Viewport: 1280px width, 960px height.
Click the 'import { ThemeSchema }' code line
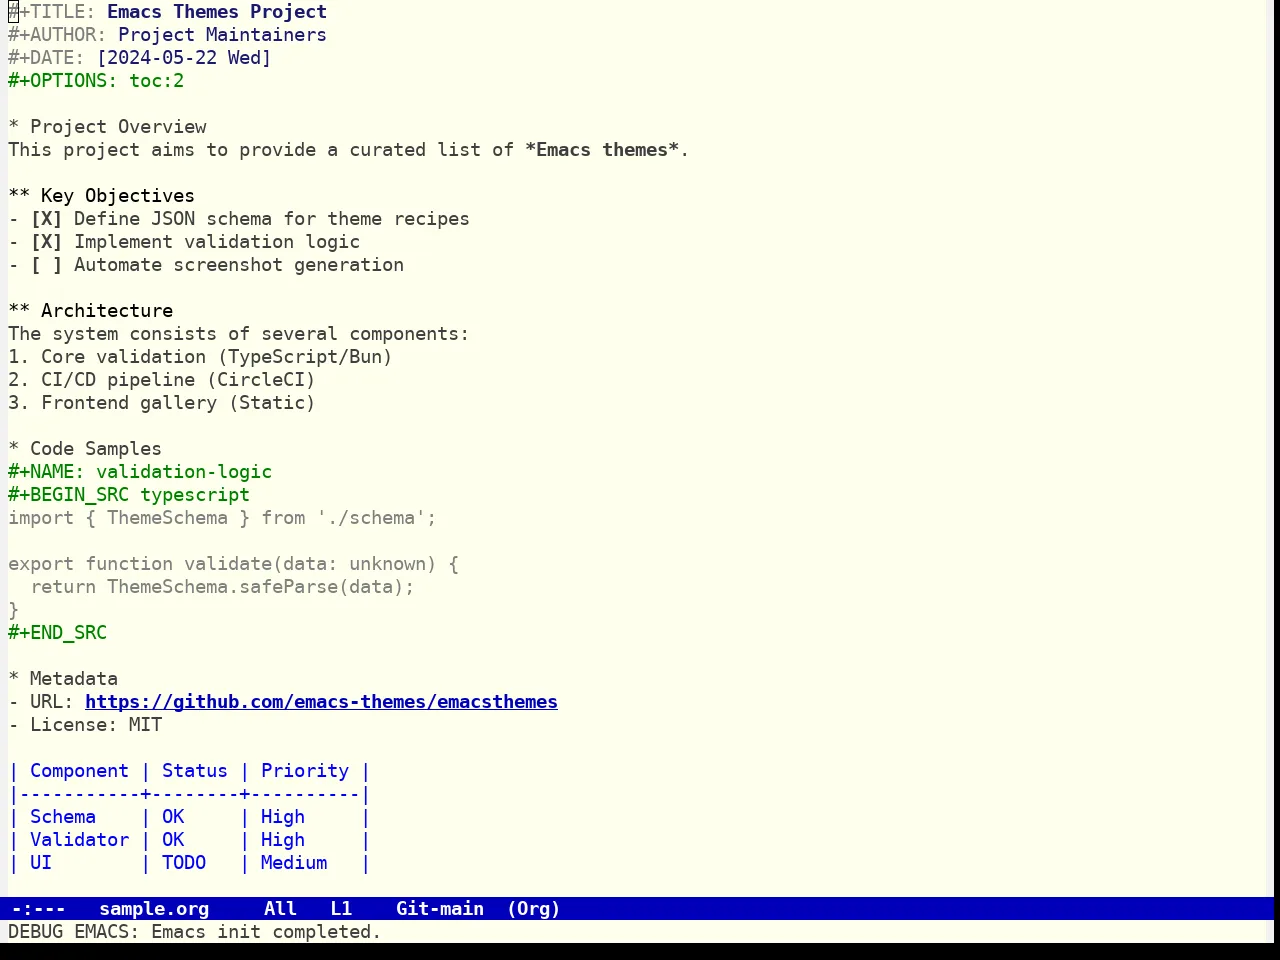coord(222,518)
